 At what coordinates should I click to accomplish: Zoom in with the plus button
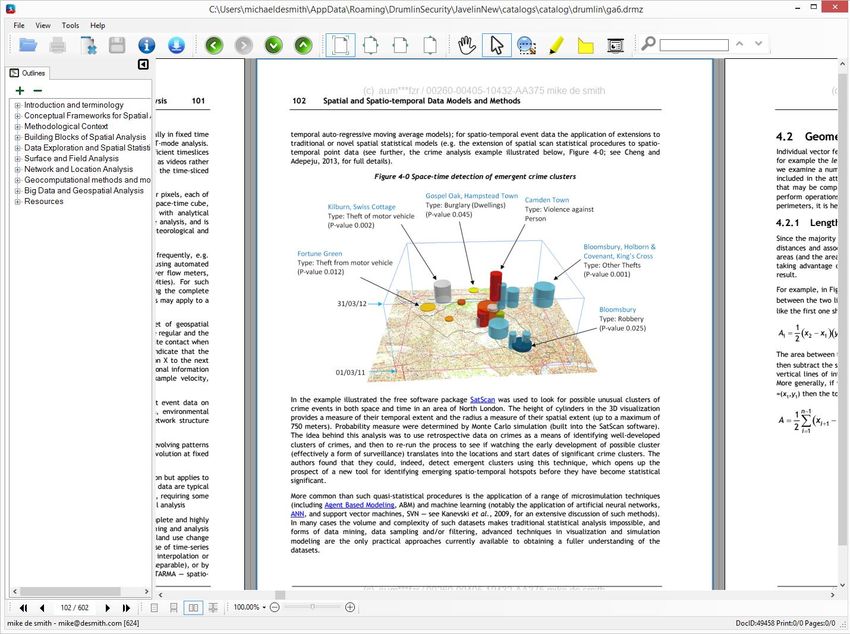tap(350, 607)
